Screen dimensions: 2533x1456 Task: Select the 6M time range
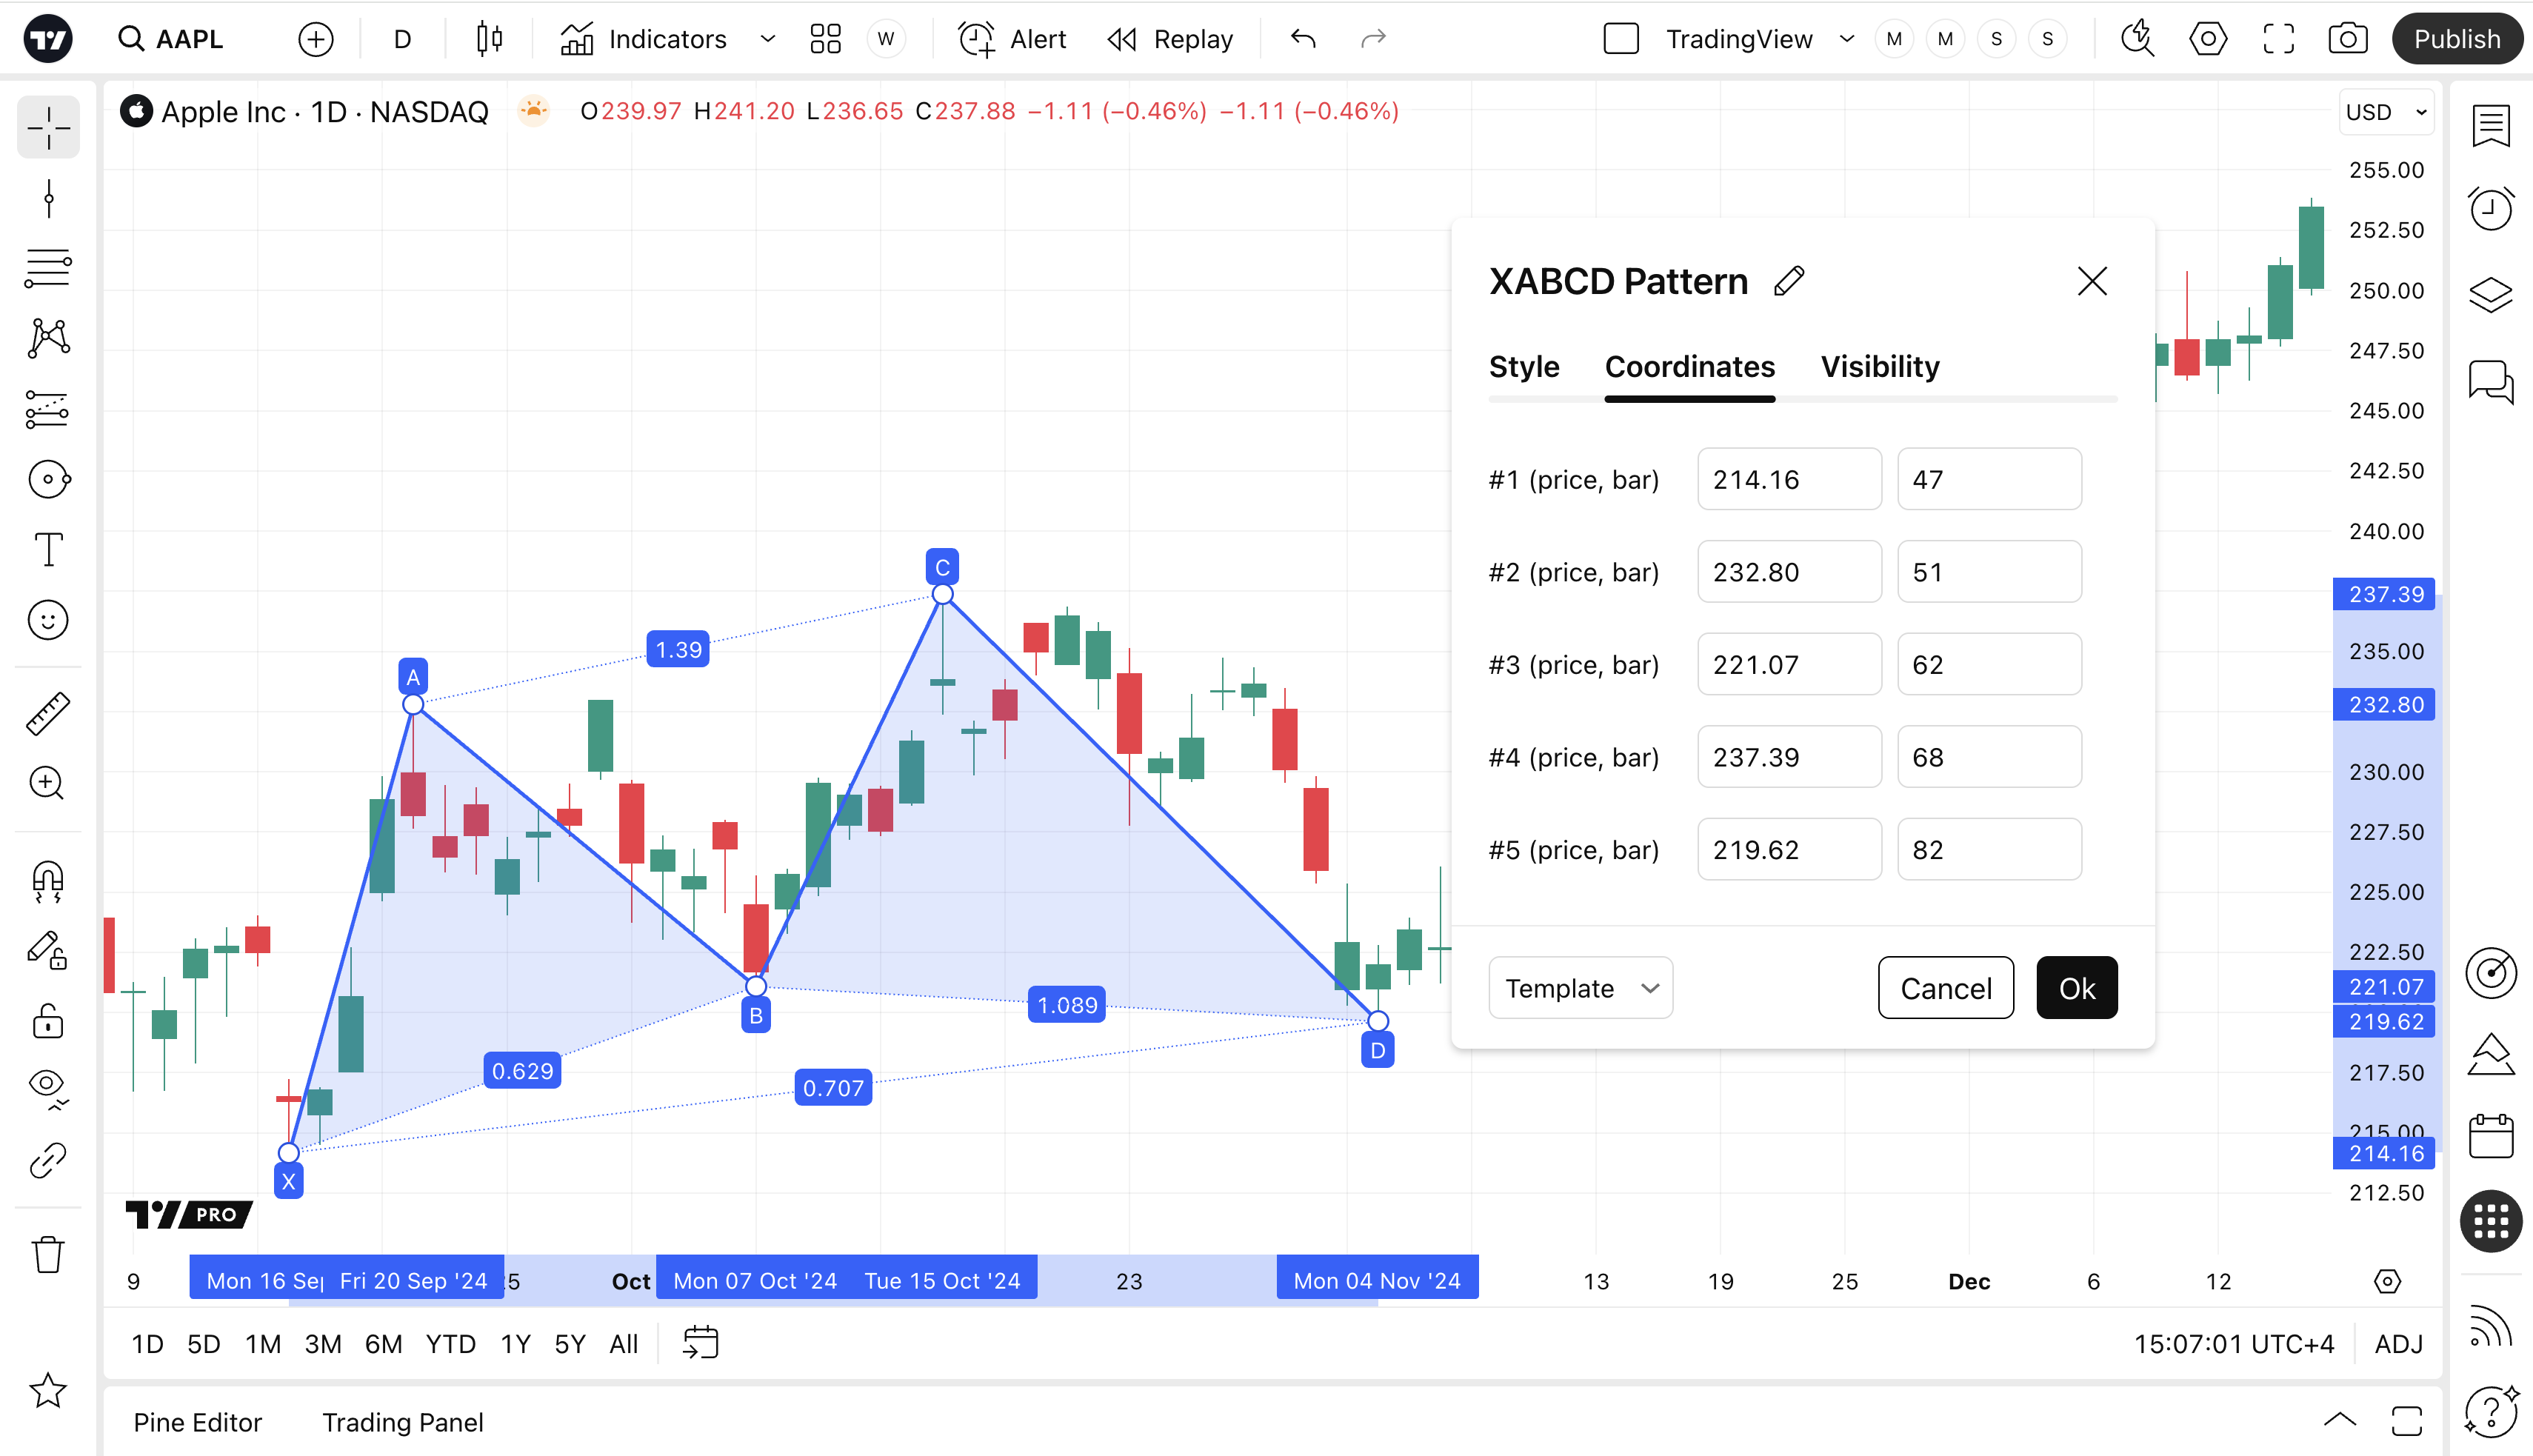383,1343
